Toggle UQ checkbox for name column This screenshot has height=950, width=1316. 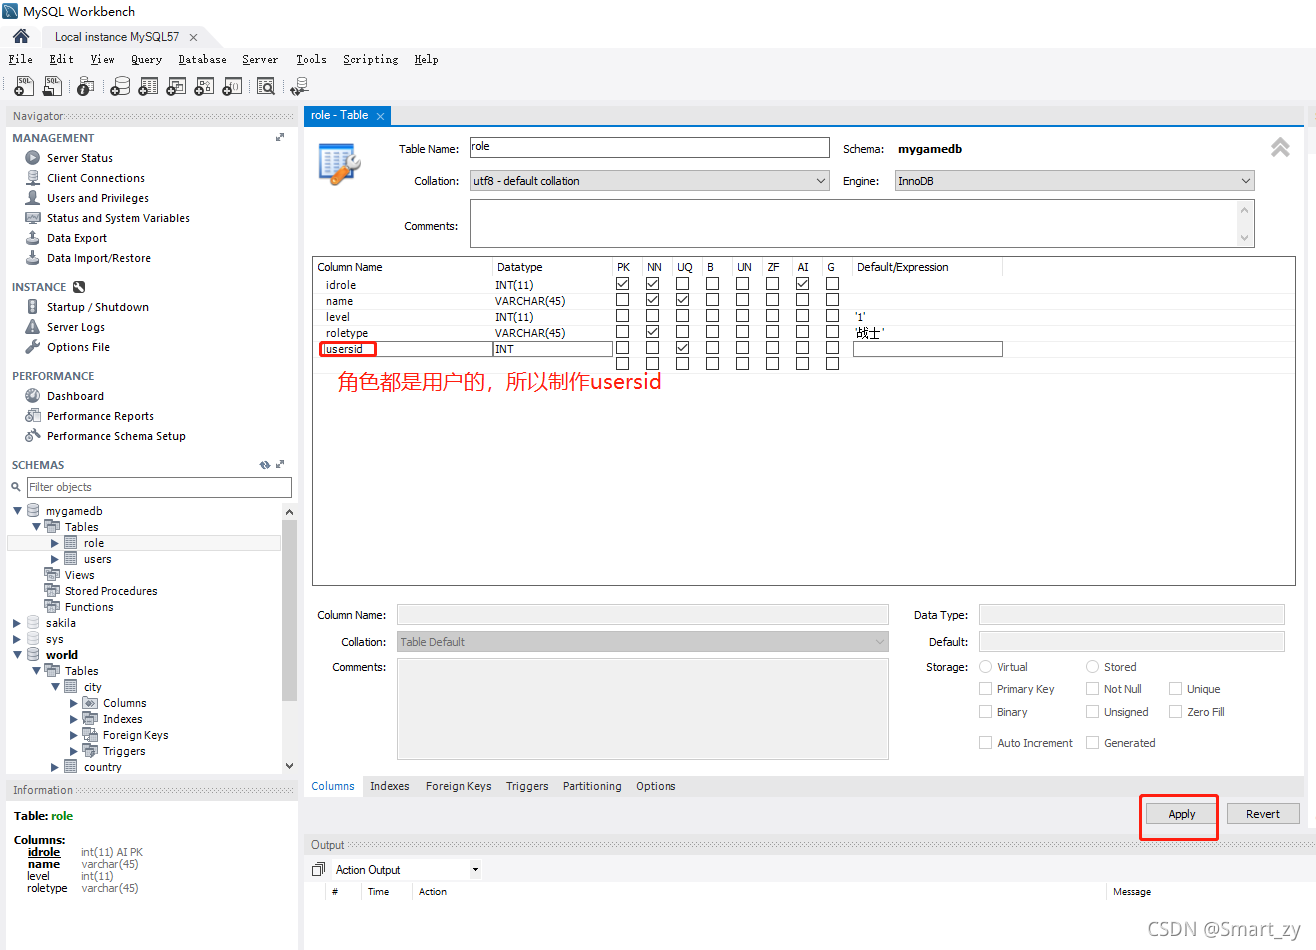[682, 300]
